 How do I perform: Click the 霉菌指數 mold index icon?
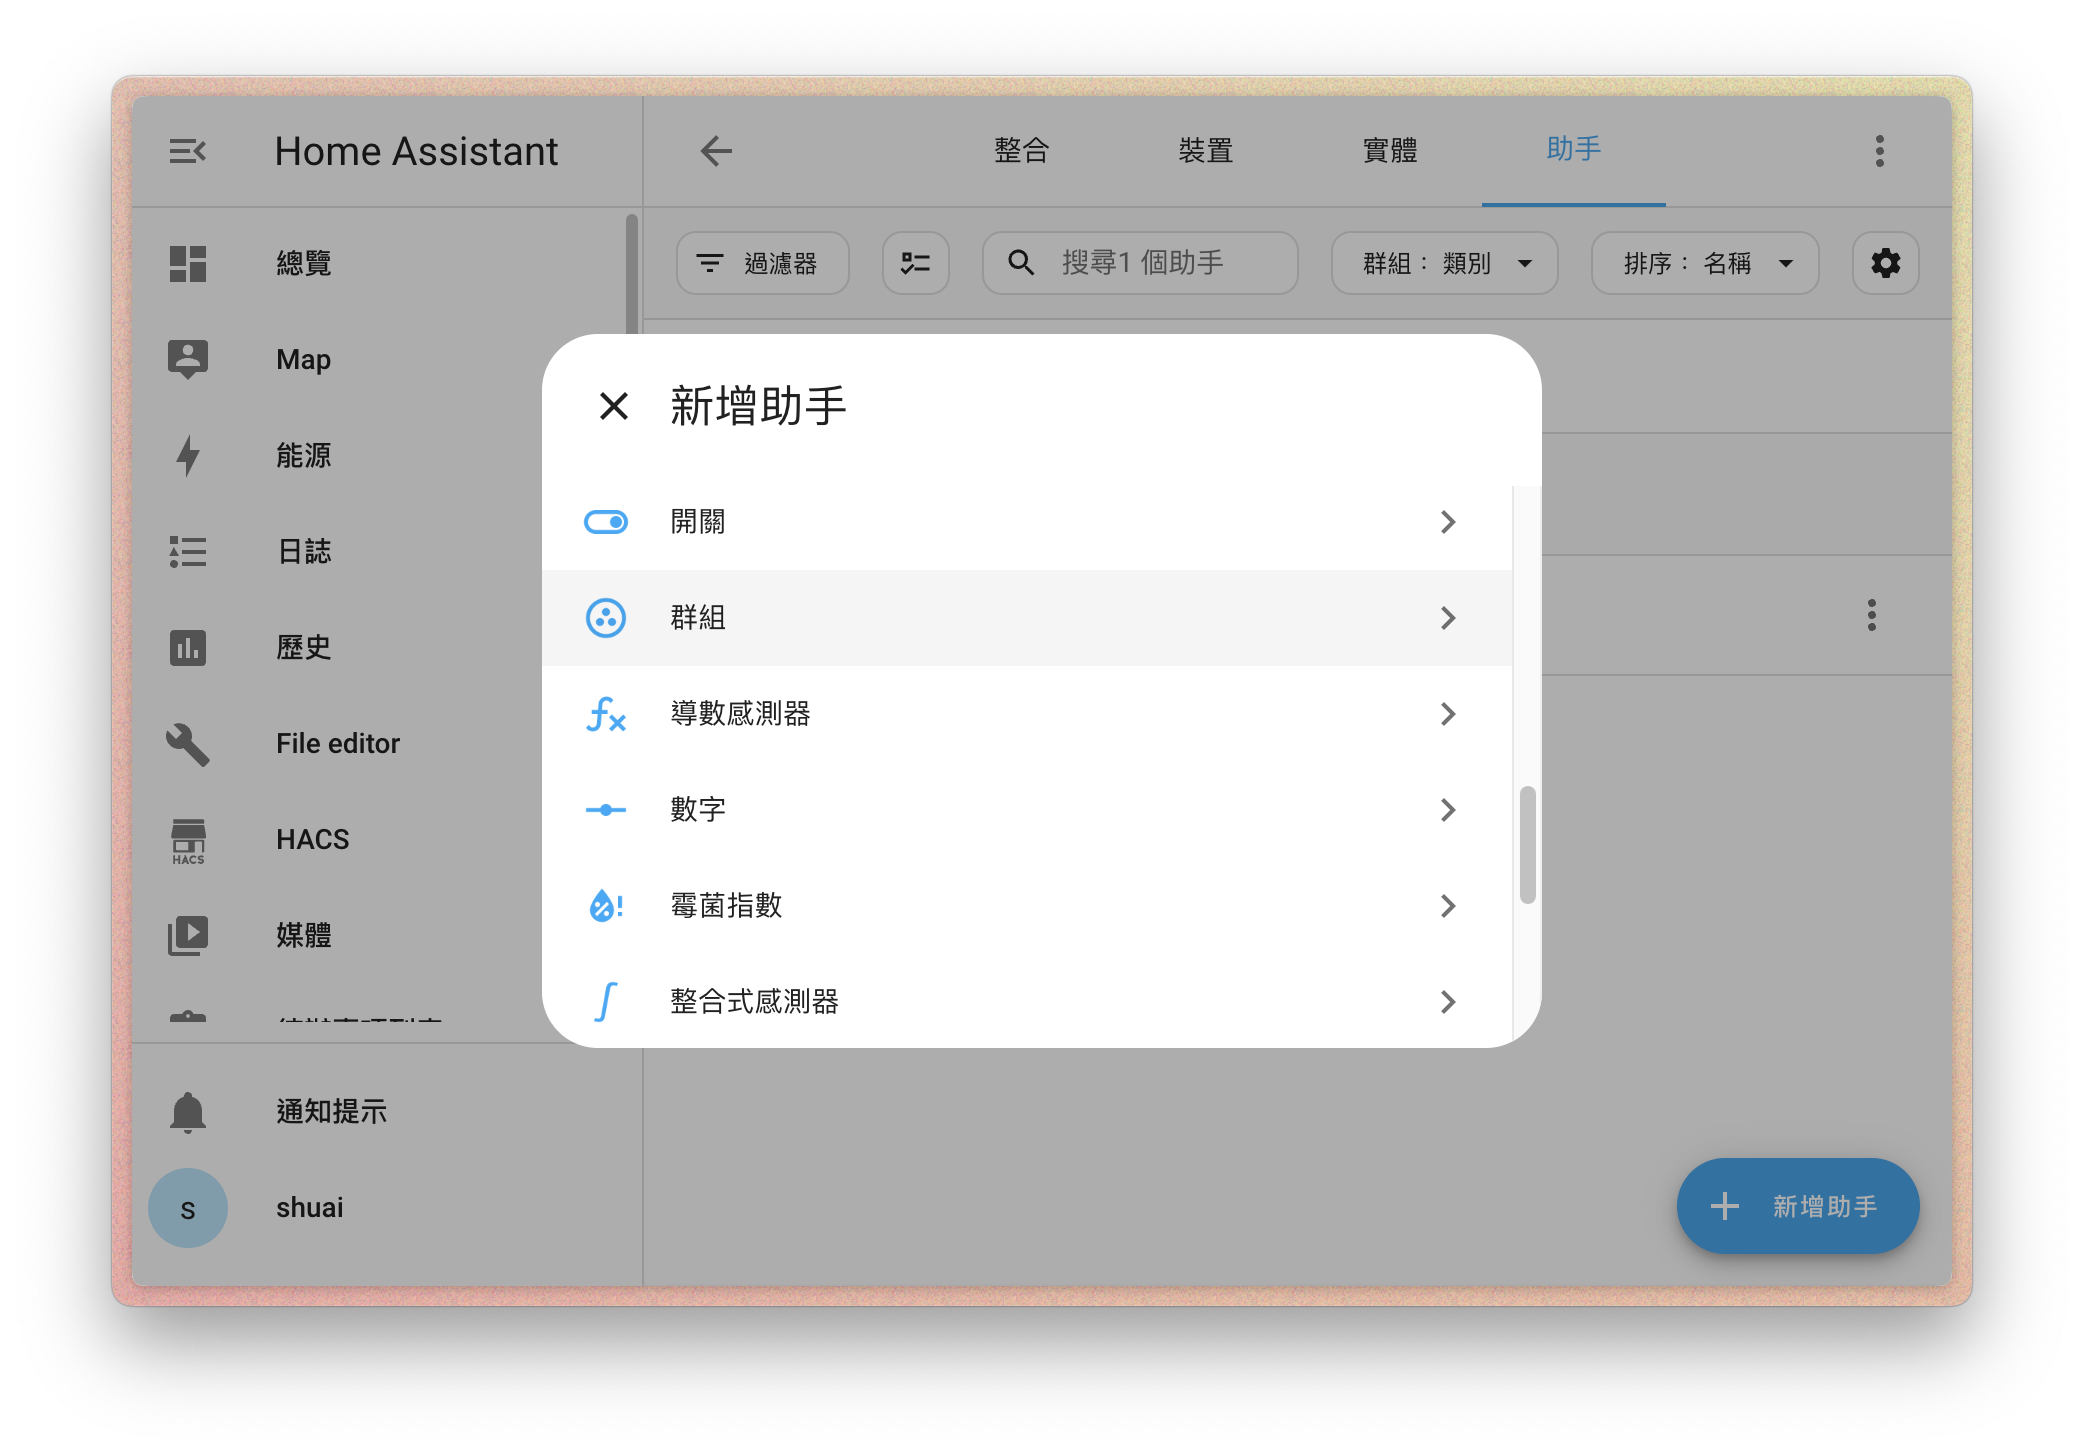pos(607,904)
